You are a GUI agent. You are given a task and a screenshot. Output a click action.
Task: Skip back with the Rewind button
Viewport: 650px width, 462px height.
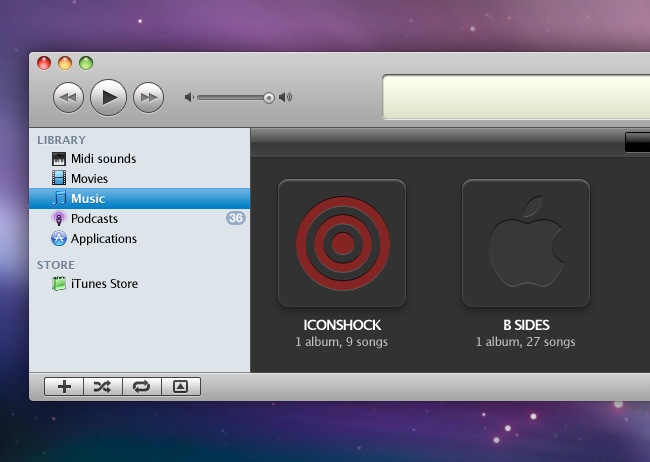[68, 97]
